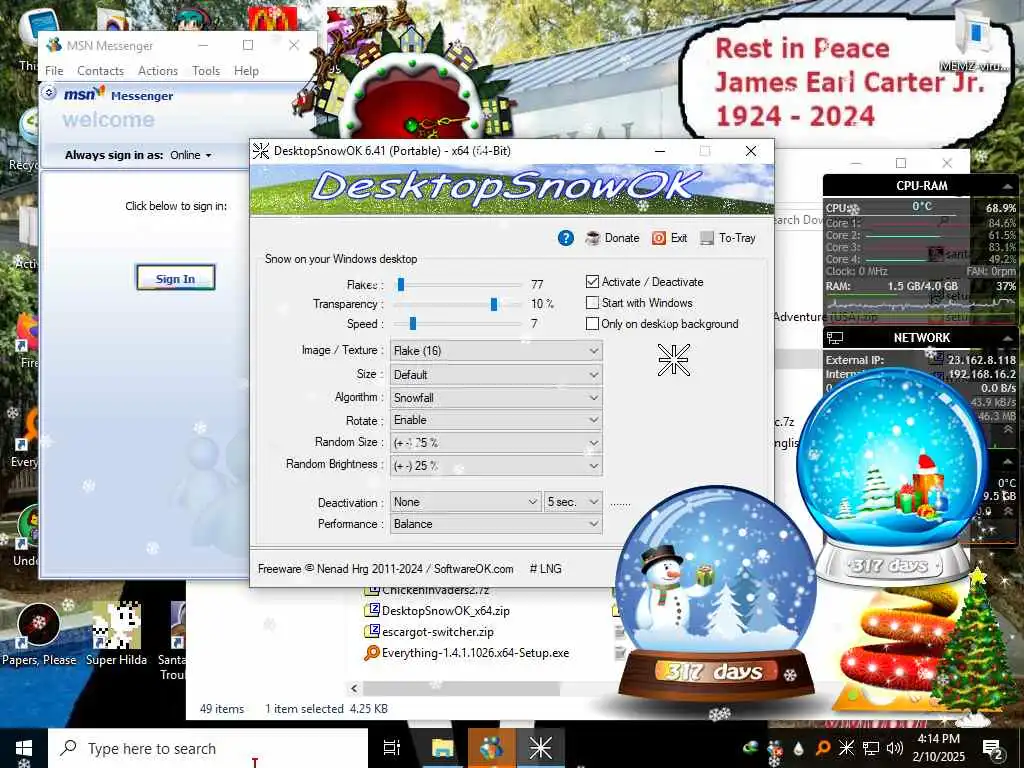Click the Exit label in DesktopSnowOK
This screenshot has height=768, width=1024.
[x=679, y=238]
